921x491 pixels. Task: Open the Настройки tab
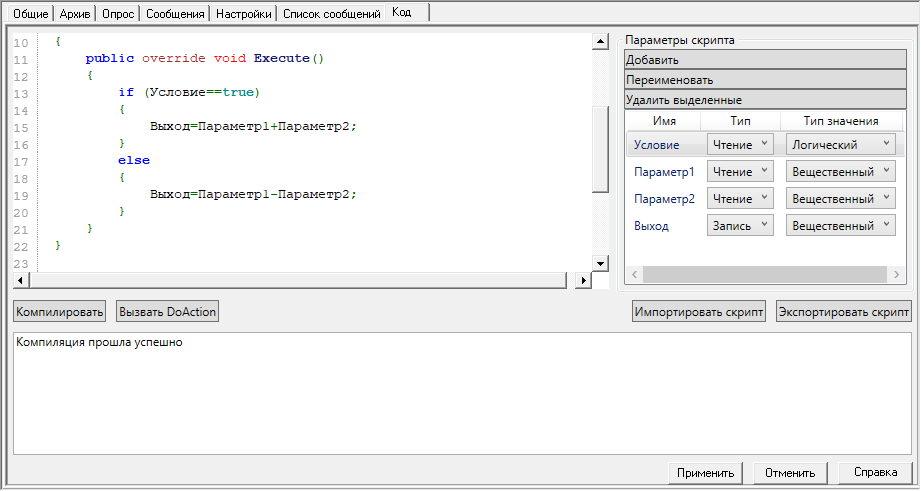[x=243, y=13]
